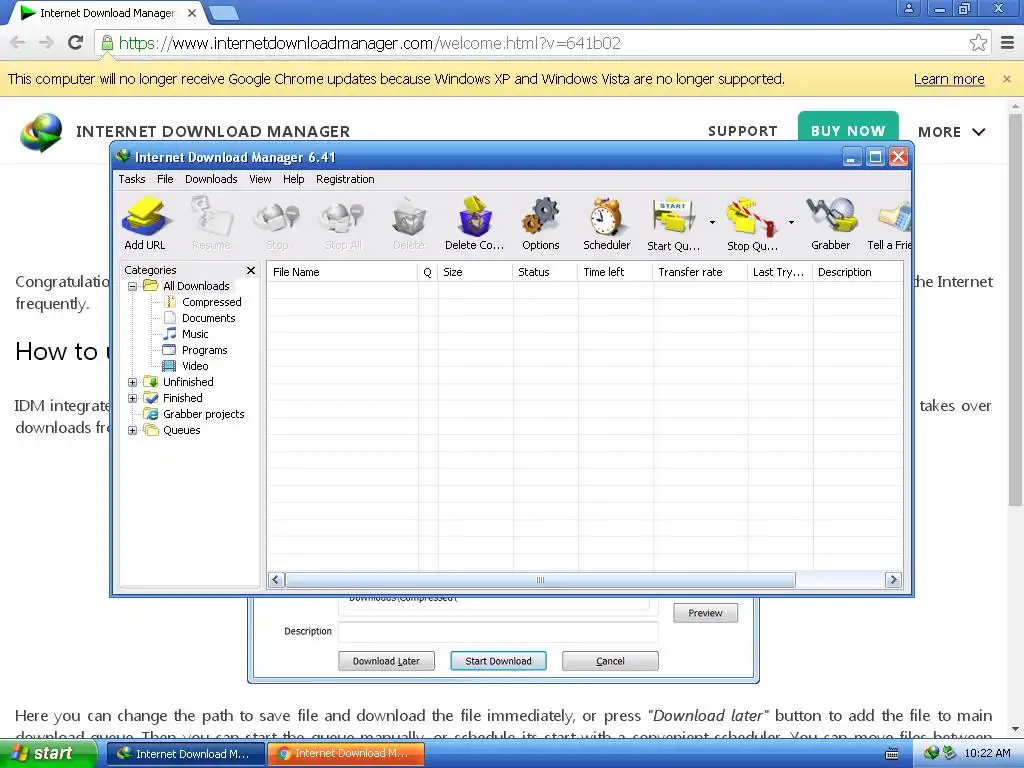
Task: Click the IDM logo on the website
Action: click(41, 132)
